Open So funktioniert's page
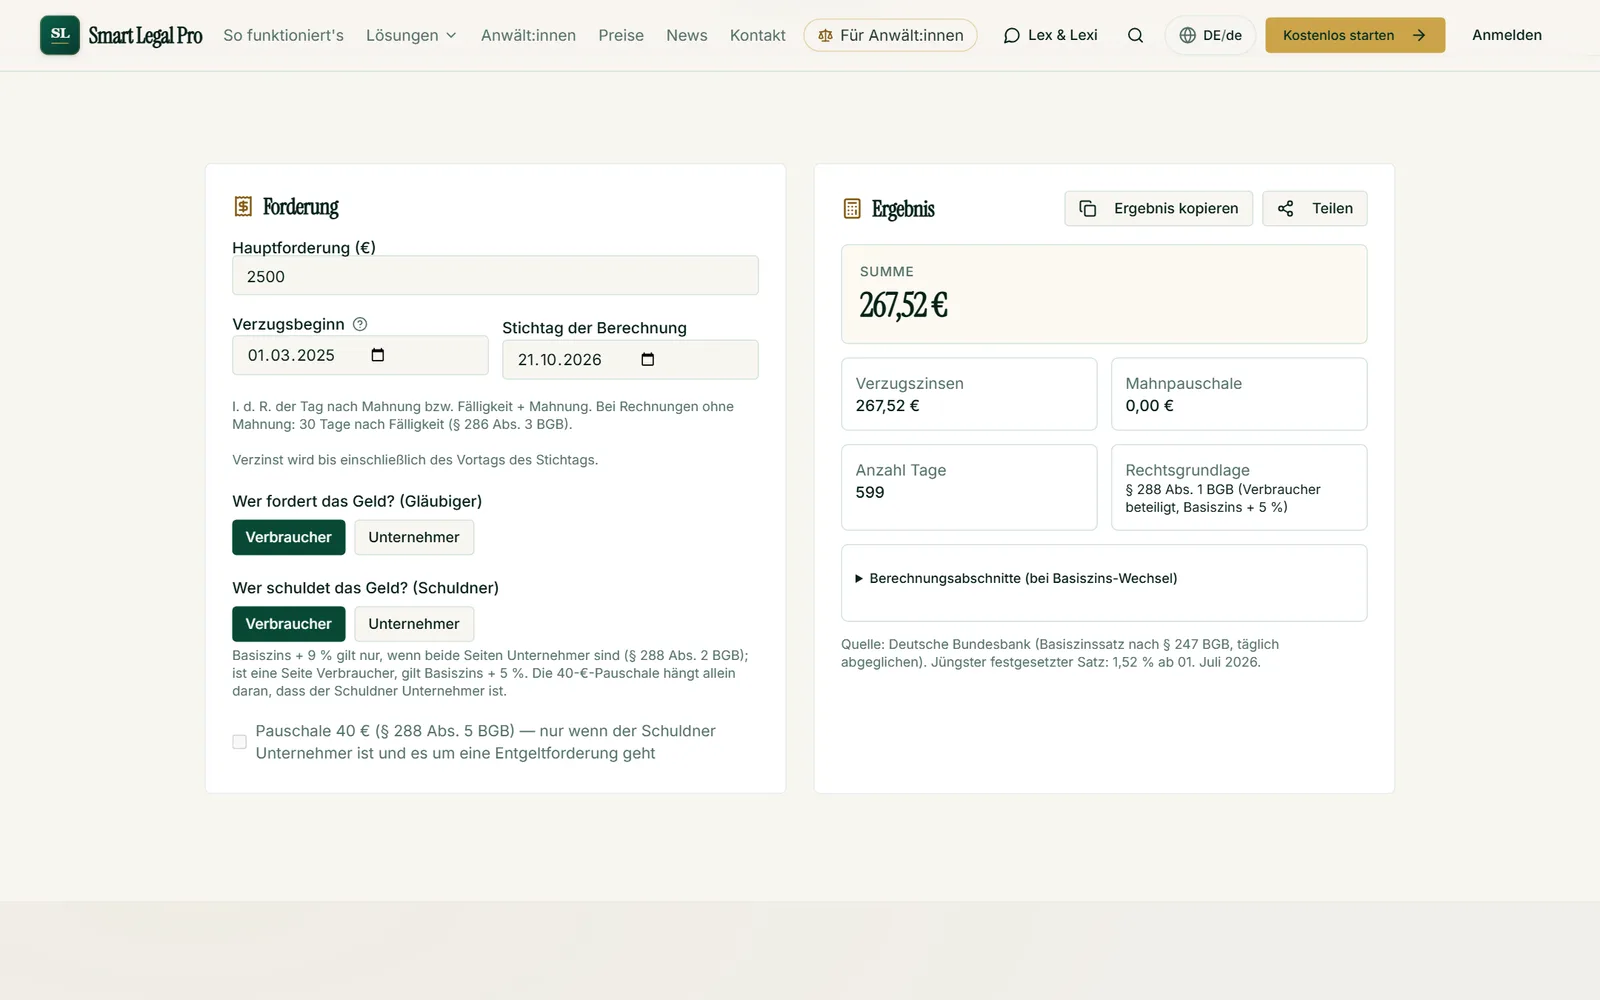The height and width of the screenshot is (1000, 1600). (284, 35)
